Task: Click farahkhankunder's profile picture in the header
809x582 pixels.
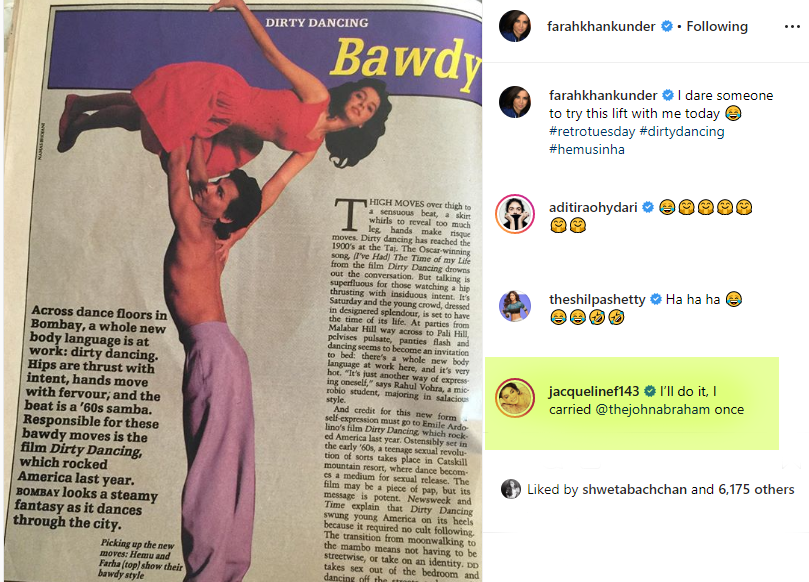Action: click(x=515, y=26)
